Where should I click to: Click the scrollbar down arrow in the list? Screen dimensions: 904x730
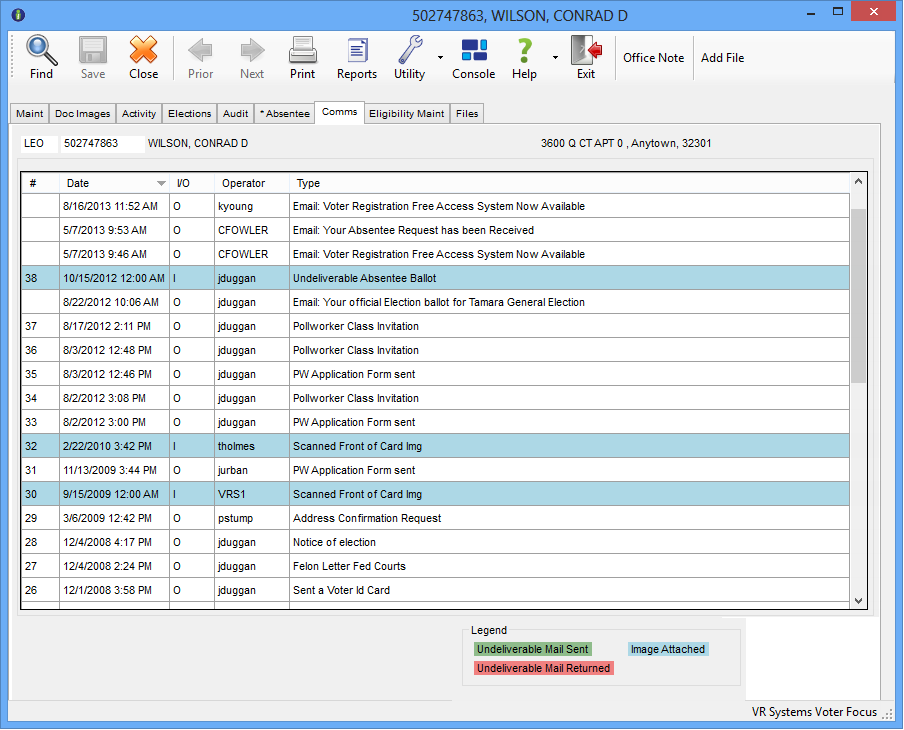click(x=858, y=600)
